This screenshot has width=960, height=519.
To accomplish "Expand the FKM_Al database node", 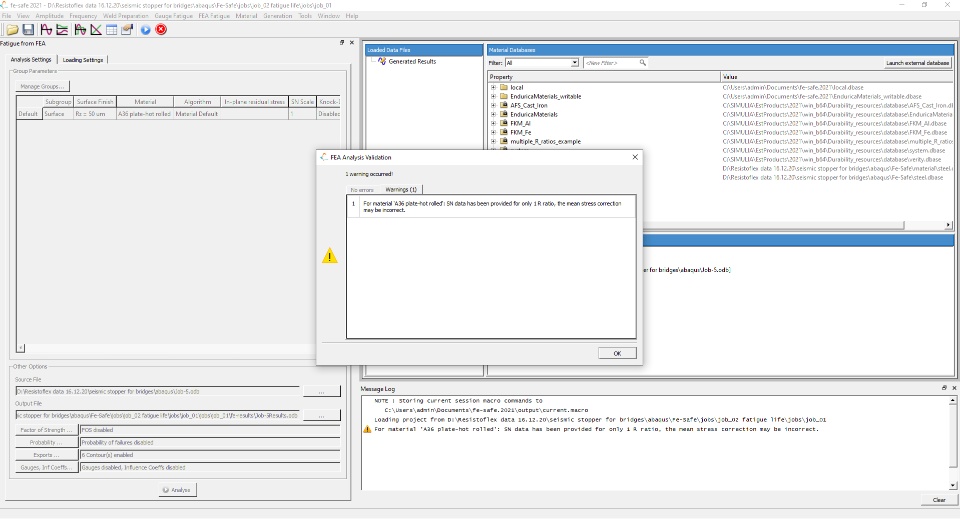I will [x=493, y=123].
